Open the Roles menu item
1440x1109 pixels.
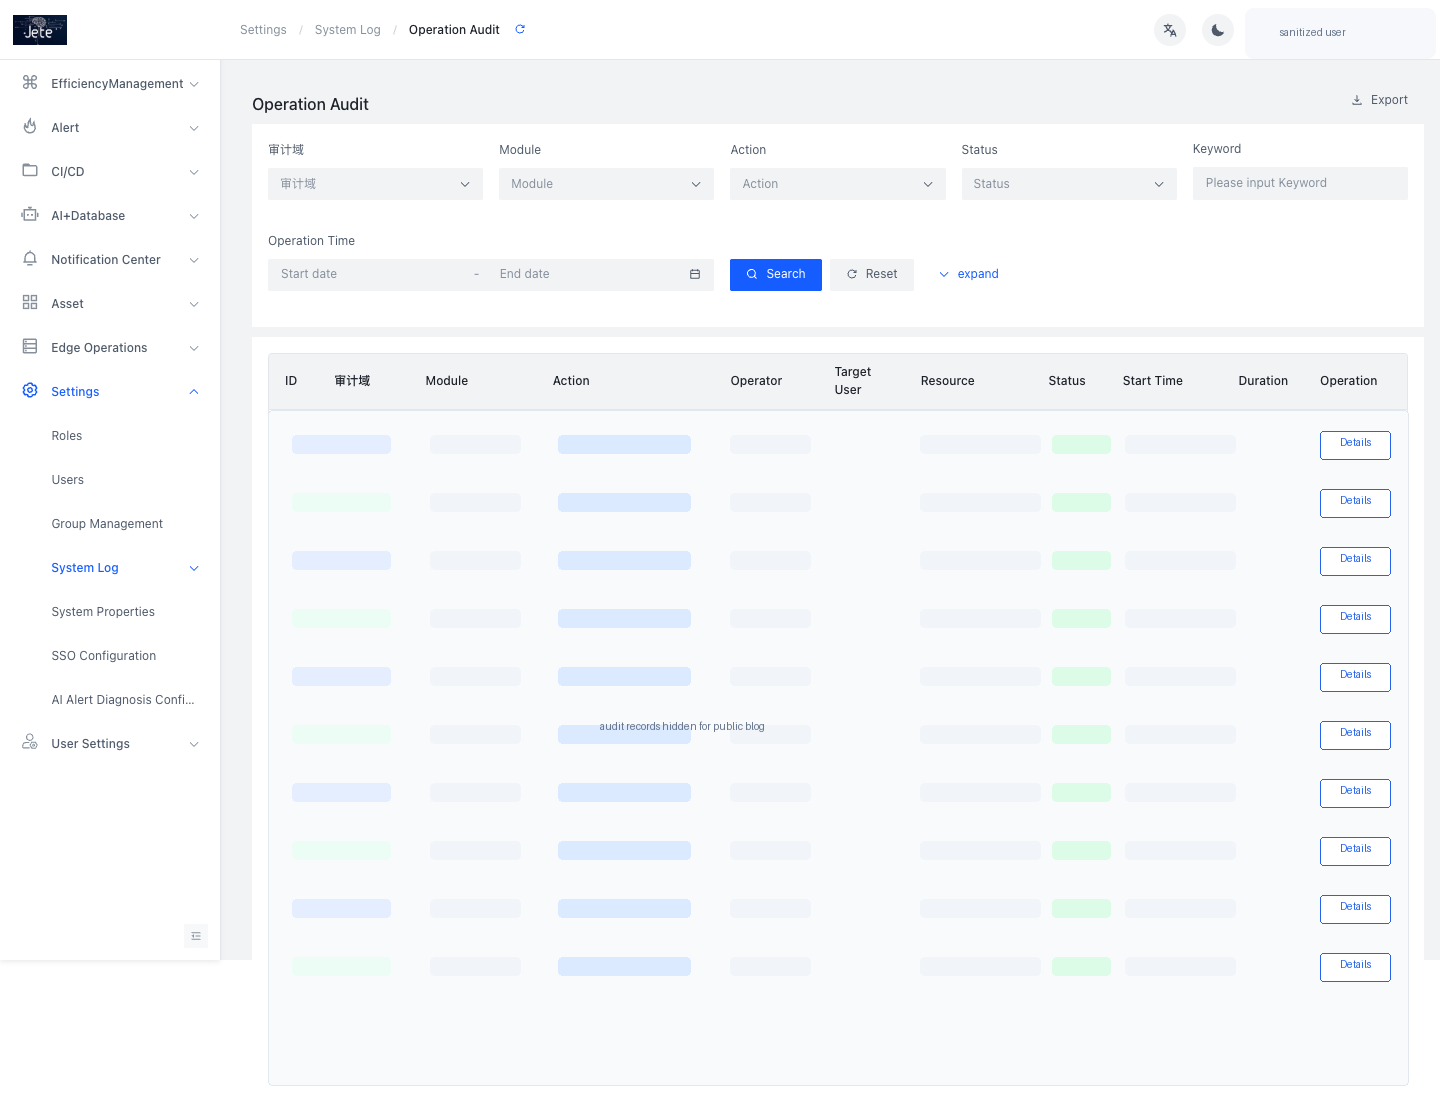click(67, 436)
